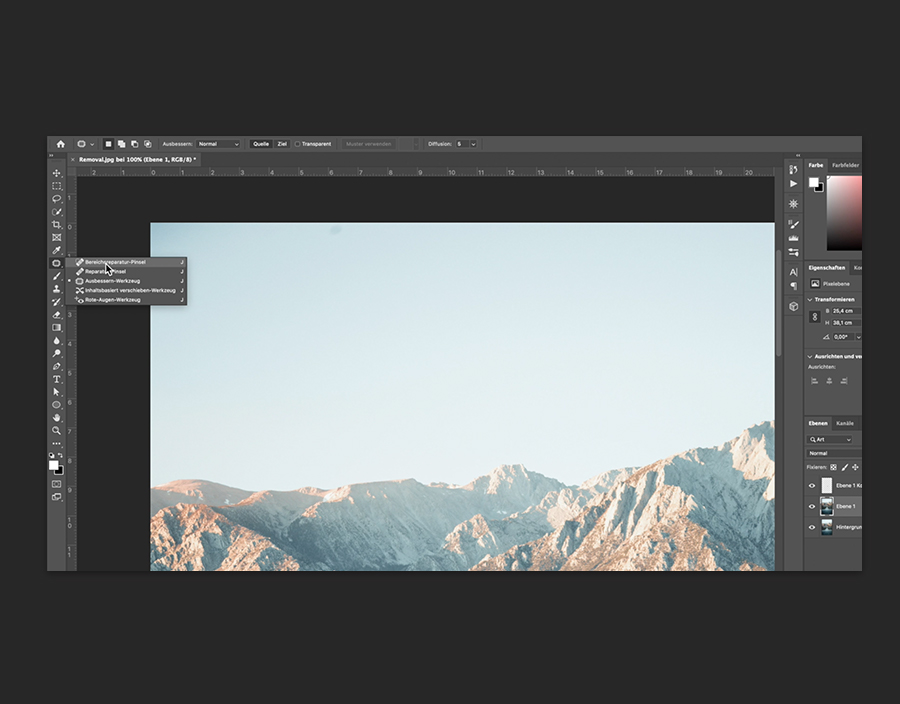
Task: Select the Pen tool
Action: click(x=56, y=366)
